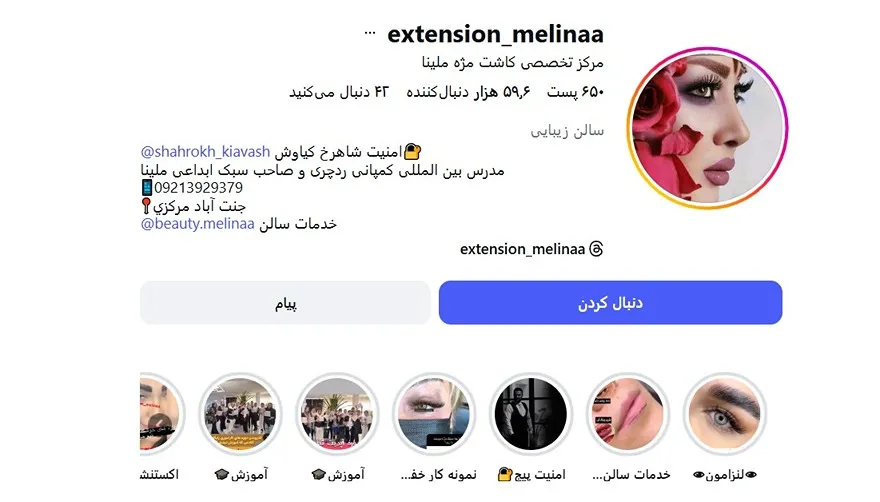Open the خدمات سالن lips highlight

627,414
